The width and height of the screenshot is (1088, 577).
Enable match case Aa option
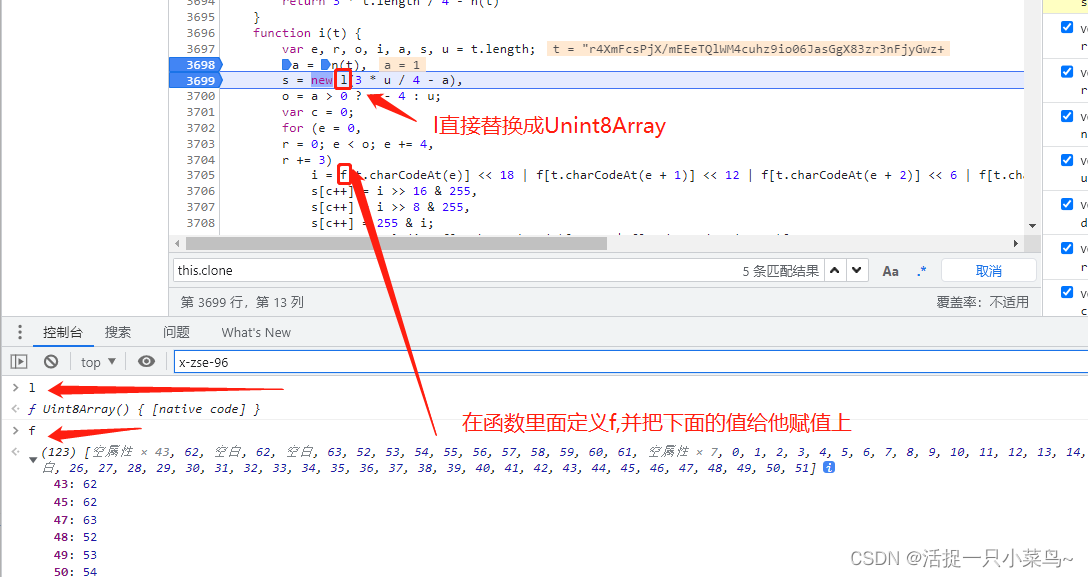(890, 271)
